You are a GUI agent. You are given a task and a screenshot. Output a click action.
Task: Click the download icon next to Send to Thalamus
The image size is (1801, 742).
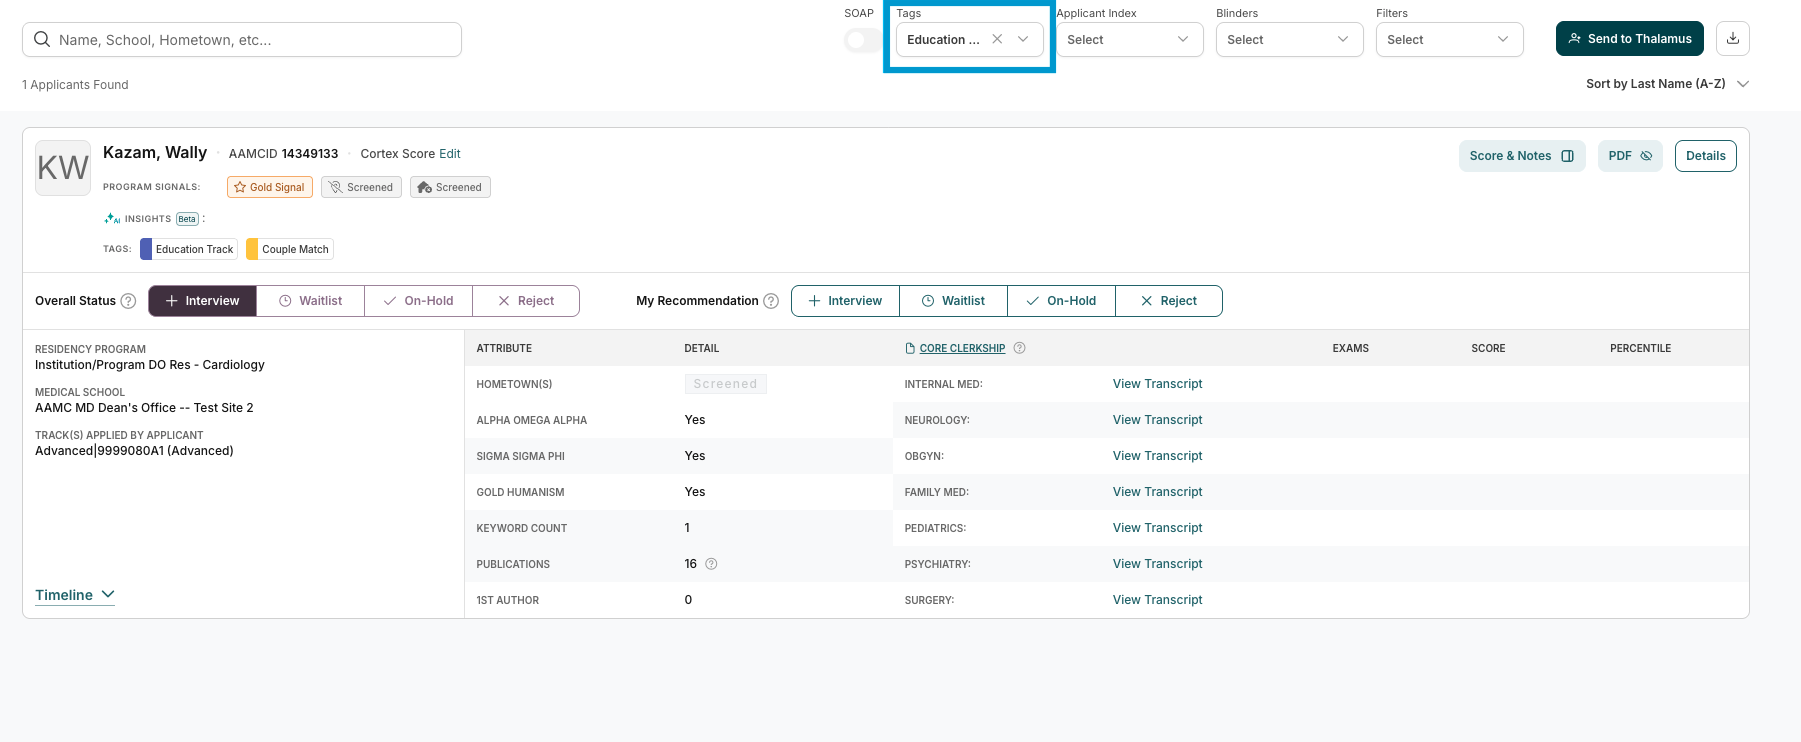pyautogui.click(x=1733, y=39)
